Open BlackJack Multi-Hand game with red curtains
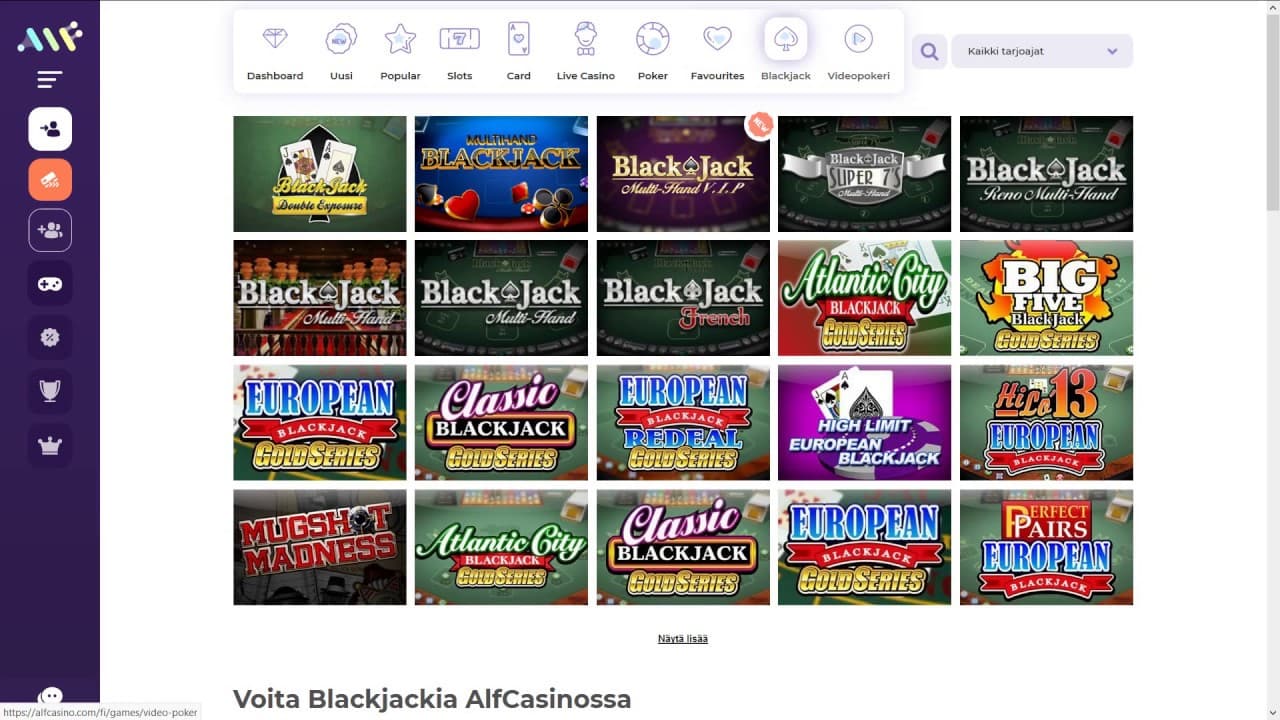Screen dimensions: 1280x720 tap(320, 298)
